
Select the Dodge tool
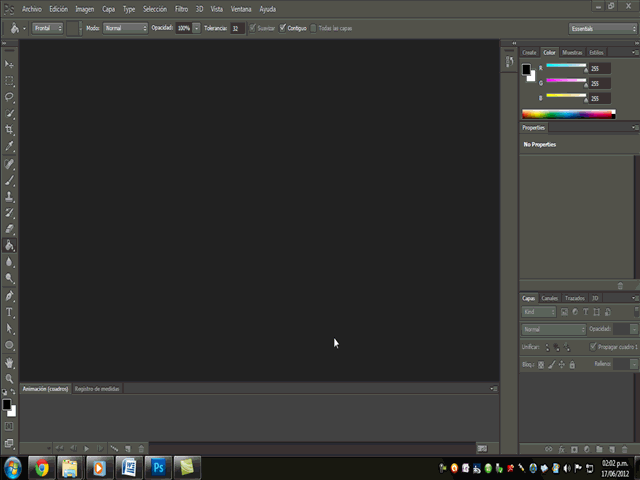pos(9,278)
